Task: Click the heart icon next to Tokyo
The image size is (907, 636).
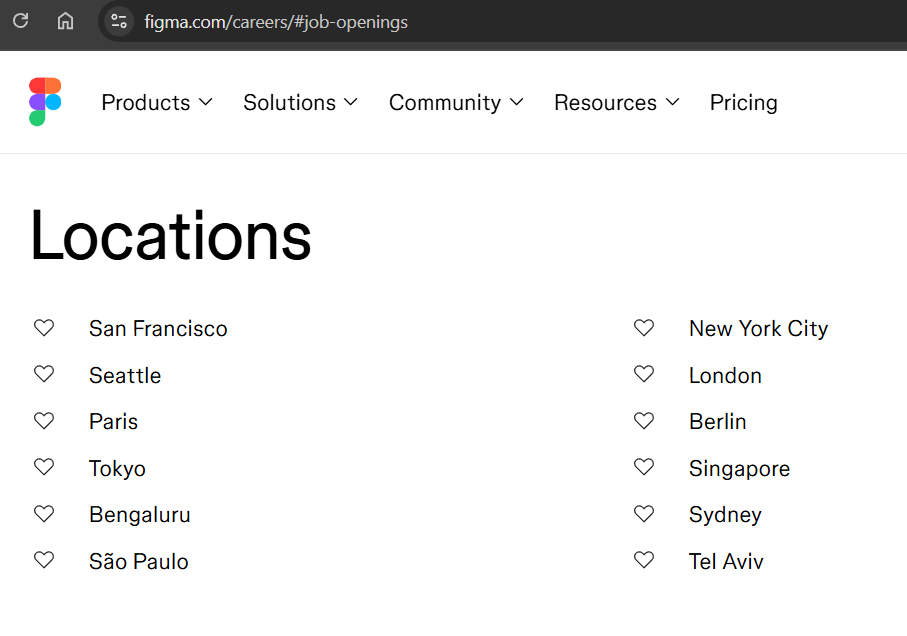Action: (44, 468)
